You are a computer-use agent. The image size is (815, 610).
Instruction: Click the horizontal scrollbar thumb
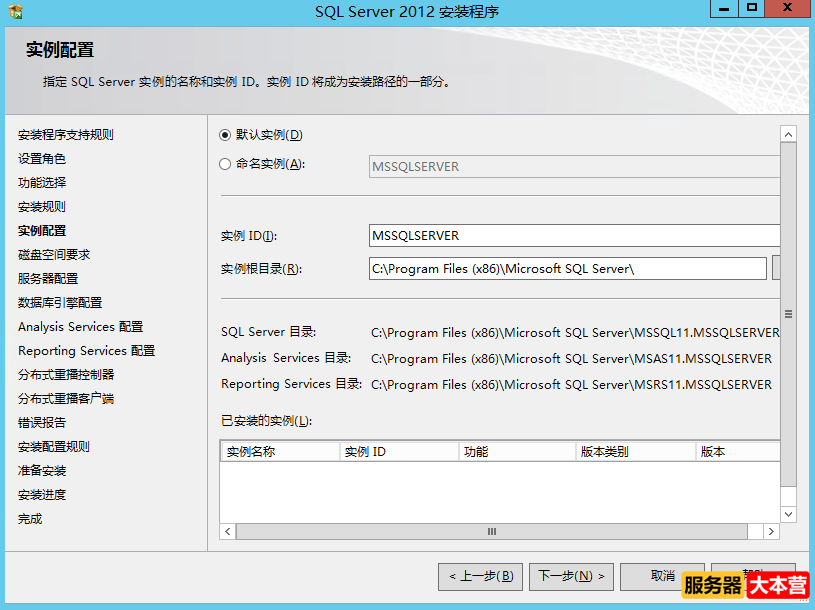[x=492, y=532]
